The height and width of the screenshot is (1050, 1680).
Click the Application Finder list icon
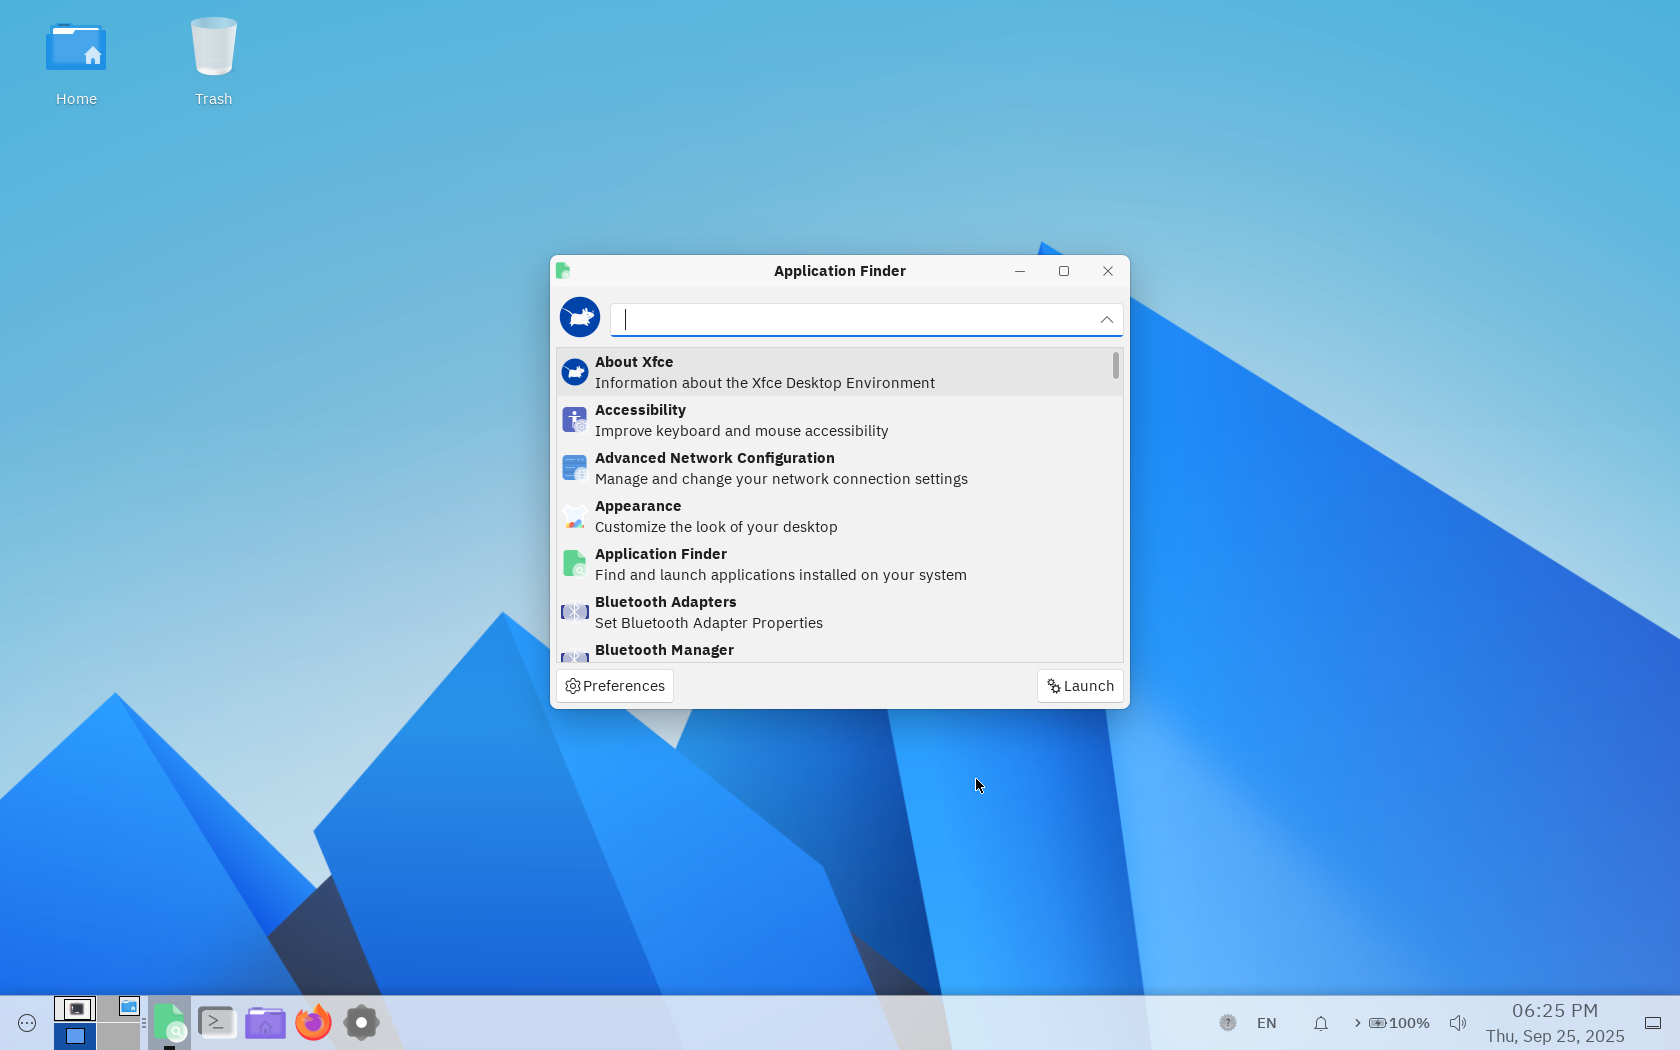(575, 564)
